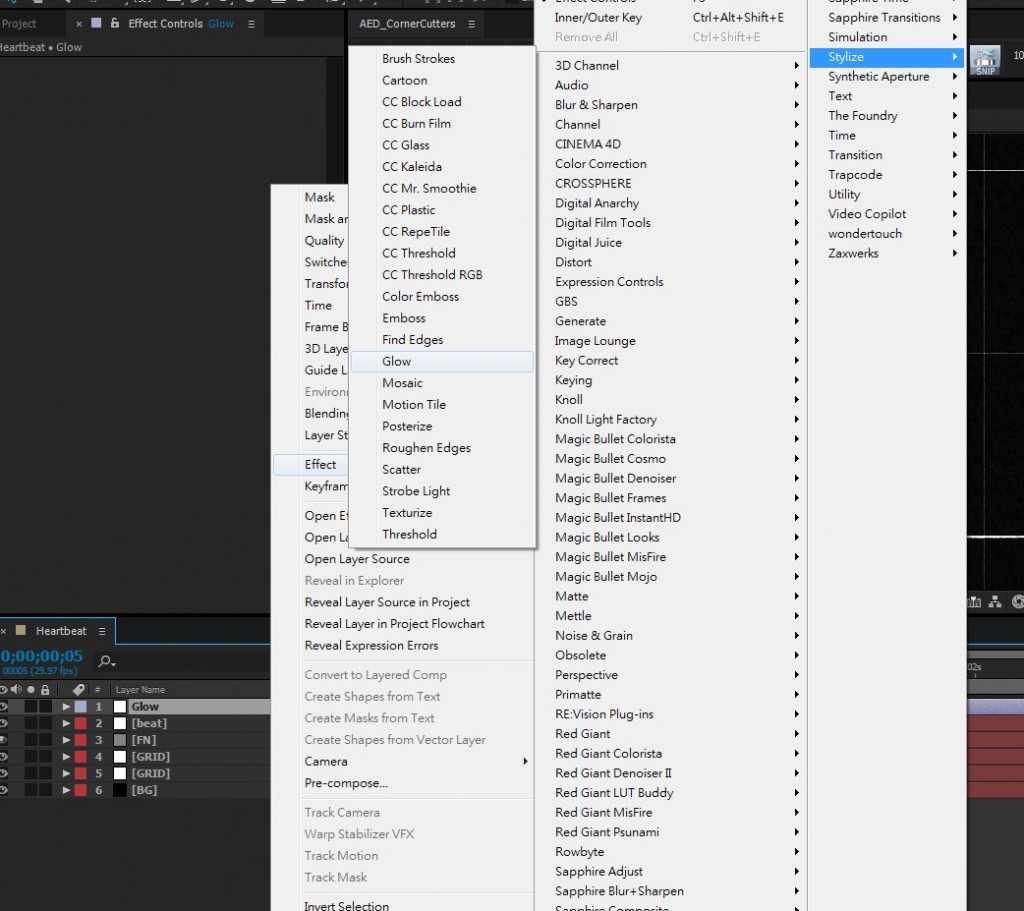Select Glow from the Stylize submenu
The height and width of the screenshot is (911, 1024).
[397, 361]
